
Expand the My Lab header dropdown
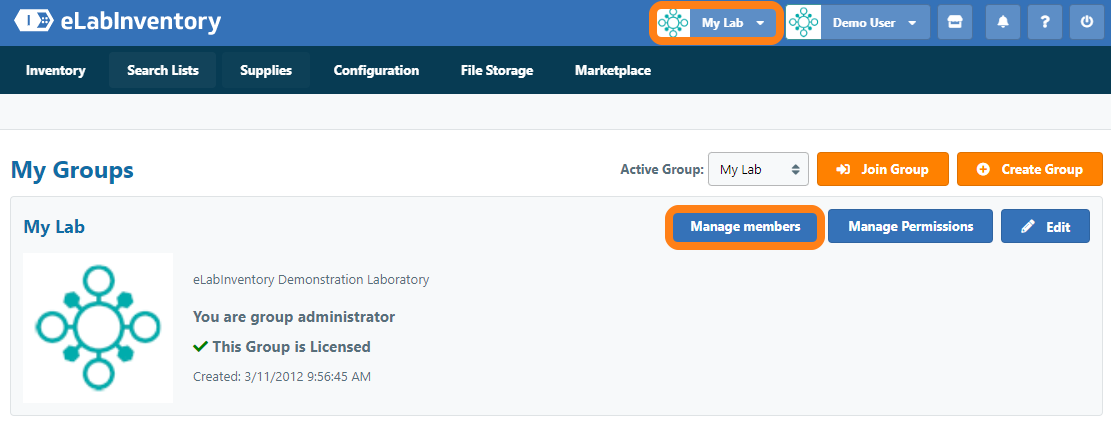760,23
